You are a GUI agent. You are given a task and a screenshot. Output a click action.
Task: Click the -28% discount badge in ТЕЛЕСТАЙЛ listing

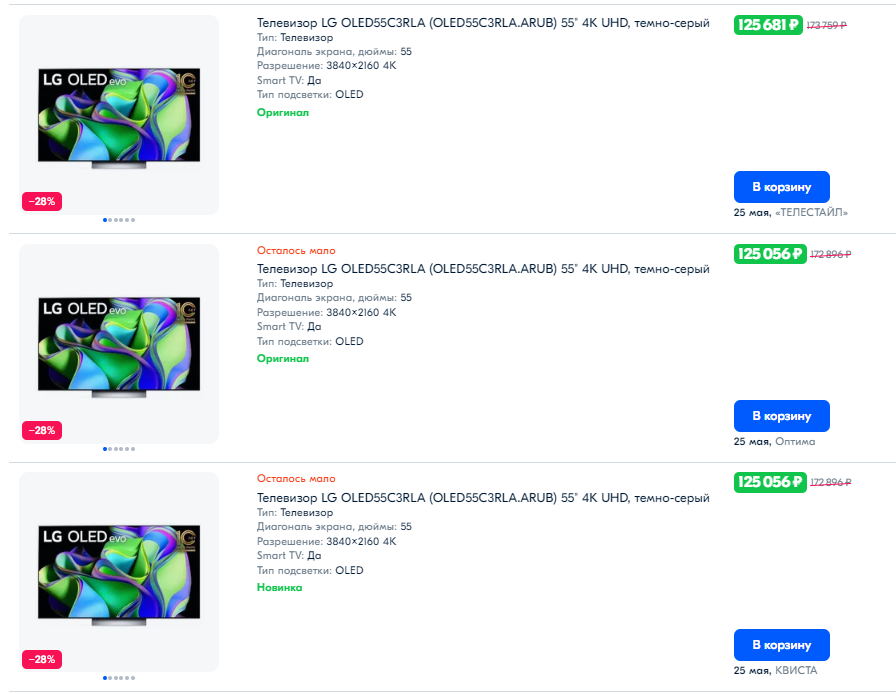pos(43,201)
